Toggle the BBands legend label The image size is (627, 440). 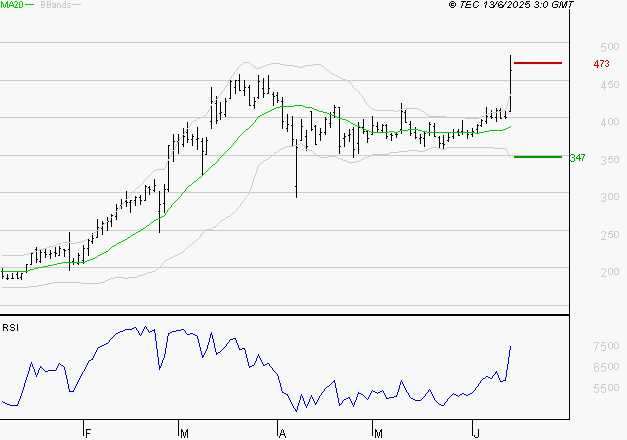coord(55,5)
